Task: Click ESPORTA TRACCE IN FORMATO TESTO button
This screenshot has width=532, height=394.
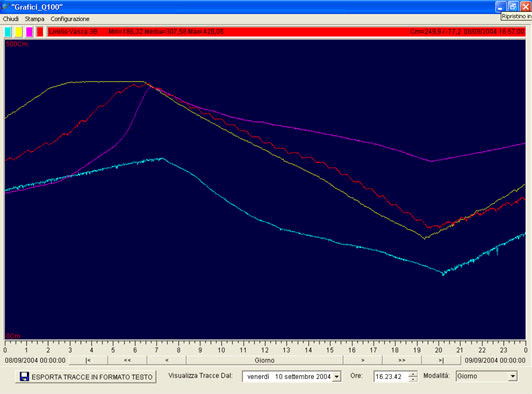Action: click(86, 377)
